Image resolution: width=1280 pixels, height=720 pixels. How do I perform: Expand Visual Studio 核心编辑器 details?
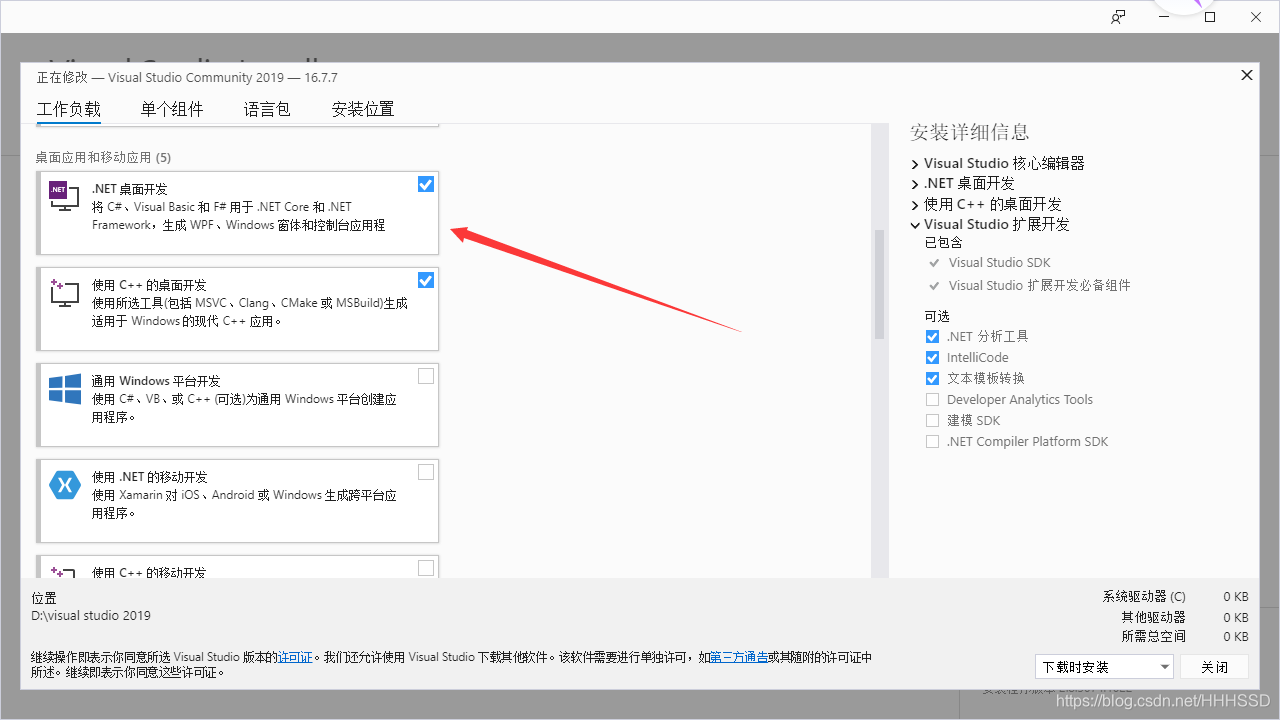(915, 163)
